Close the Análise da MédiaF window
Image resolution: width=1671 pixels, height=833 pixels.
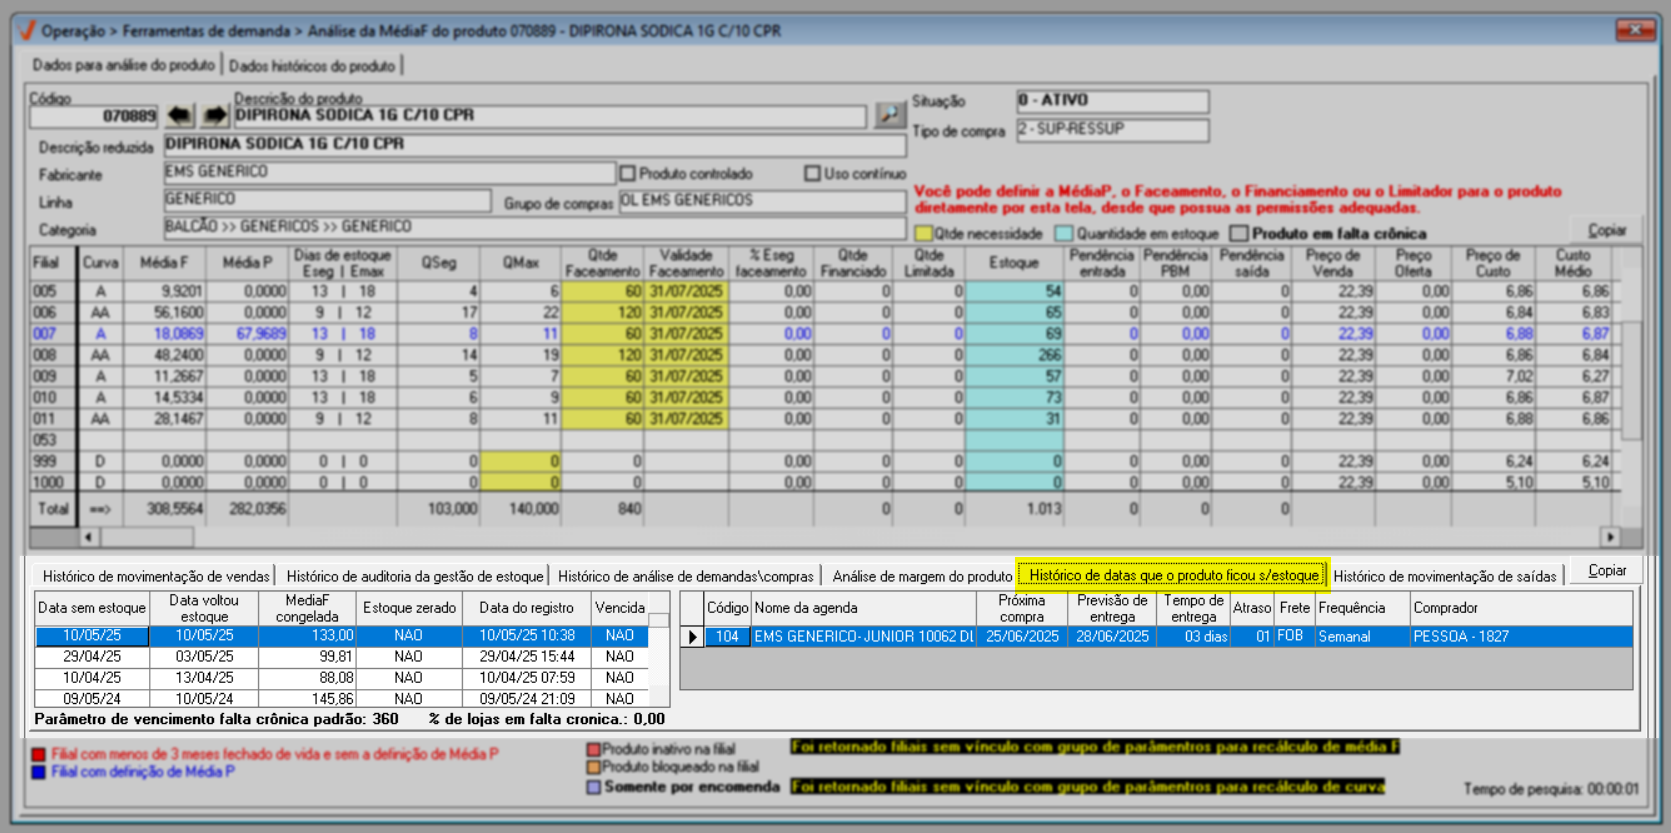1636,30
